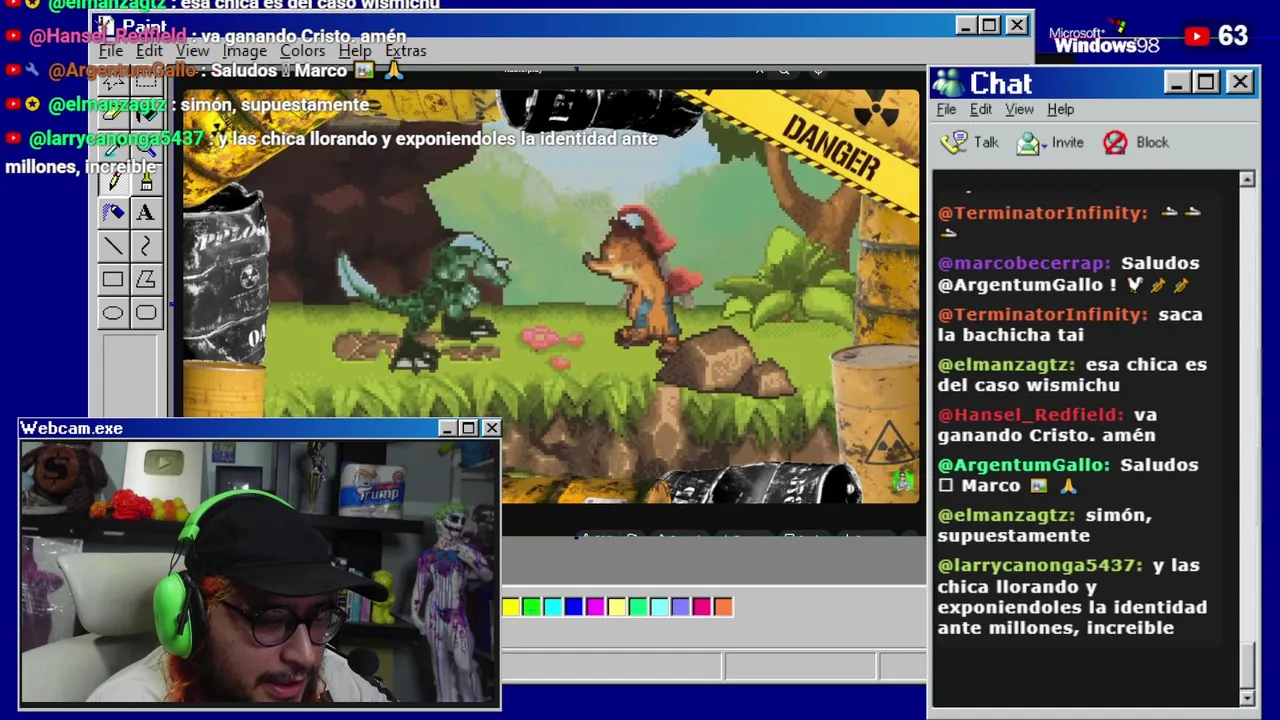
Task: Open the Paint Image menu
Action: (244, 51)
